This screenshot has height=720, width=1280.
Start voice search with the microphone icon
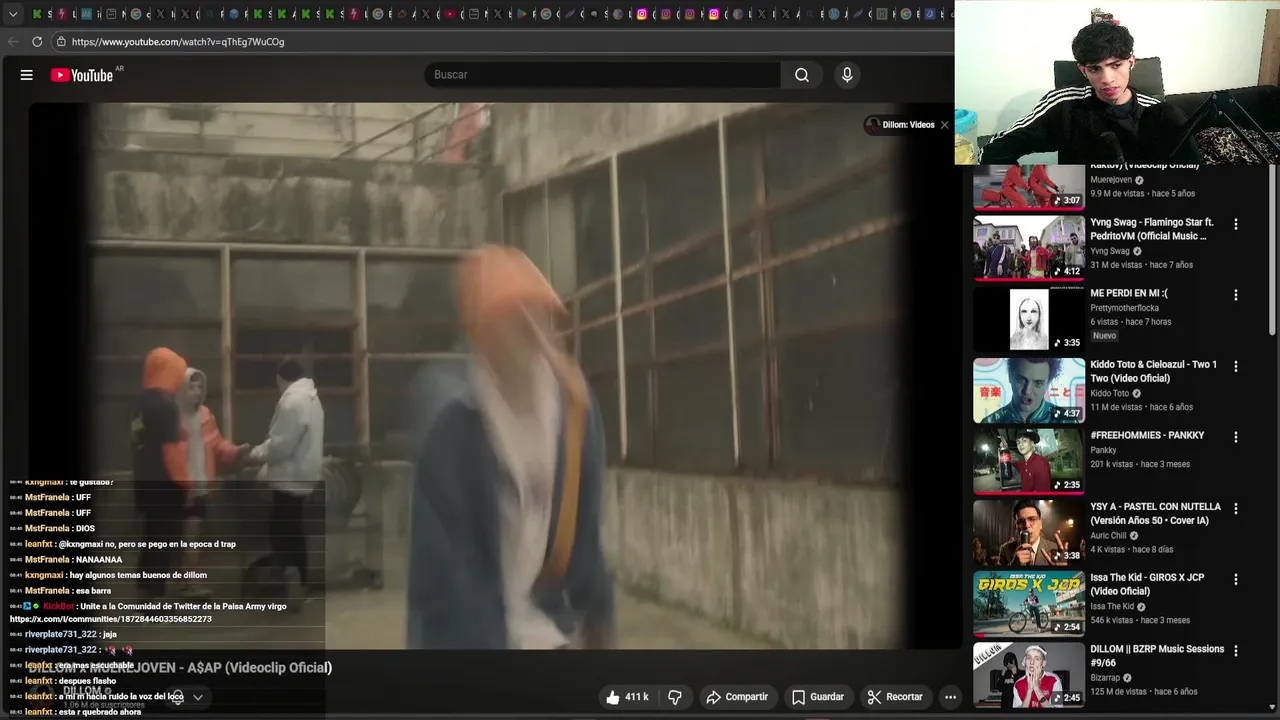pyautogui.click(x=847, y=75)
